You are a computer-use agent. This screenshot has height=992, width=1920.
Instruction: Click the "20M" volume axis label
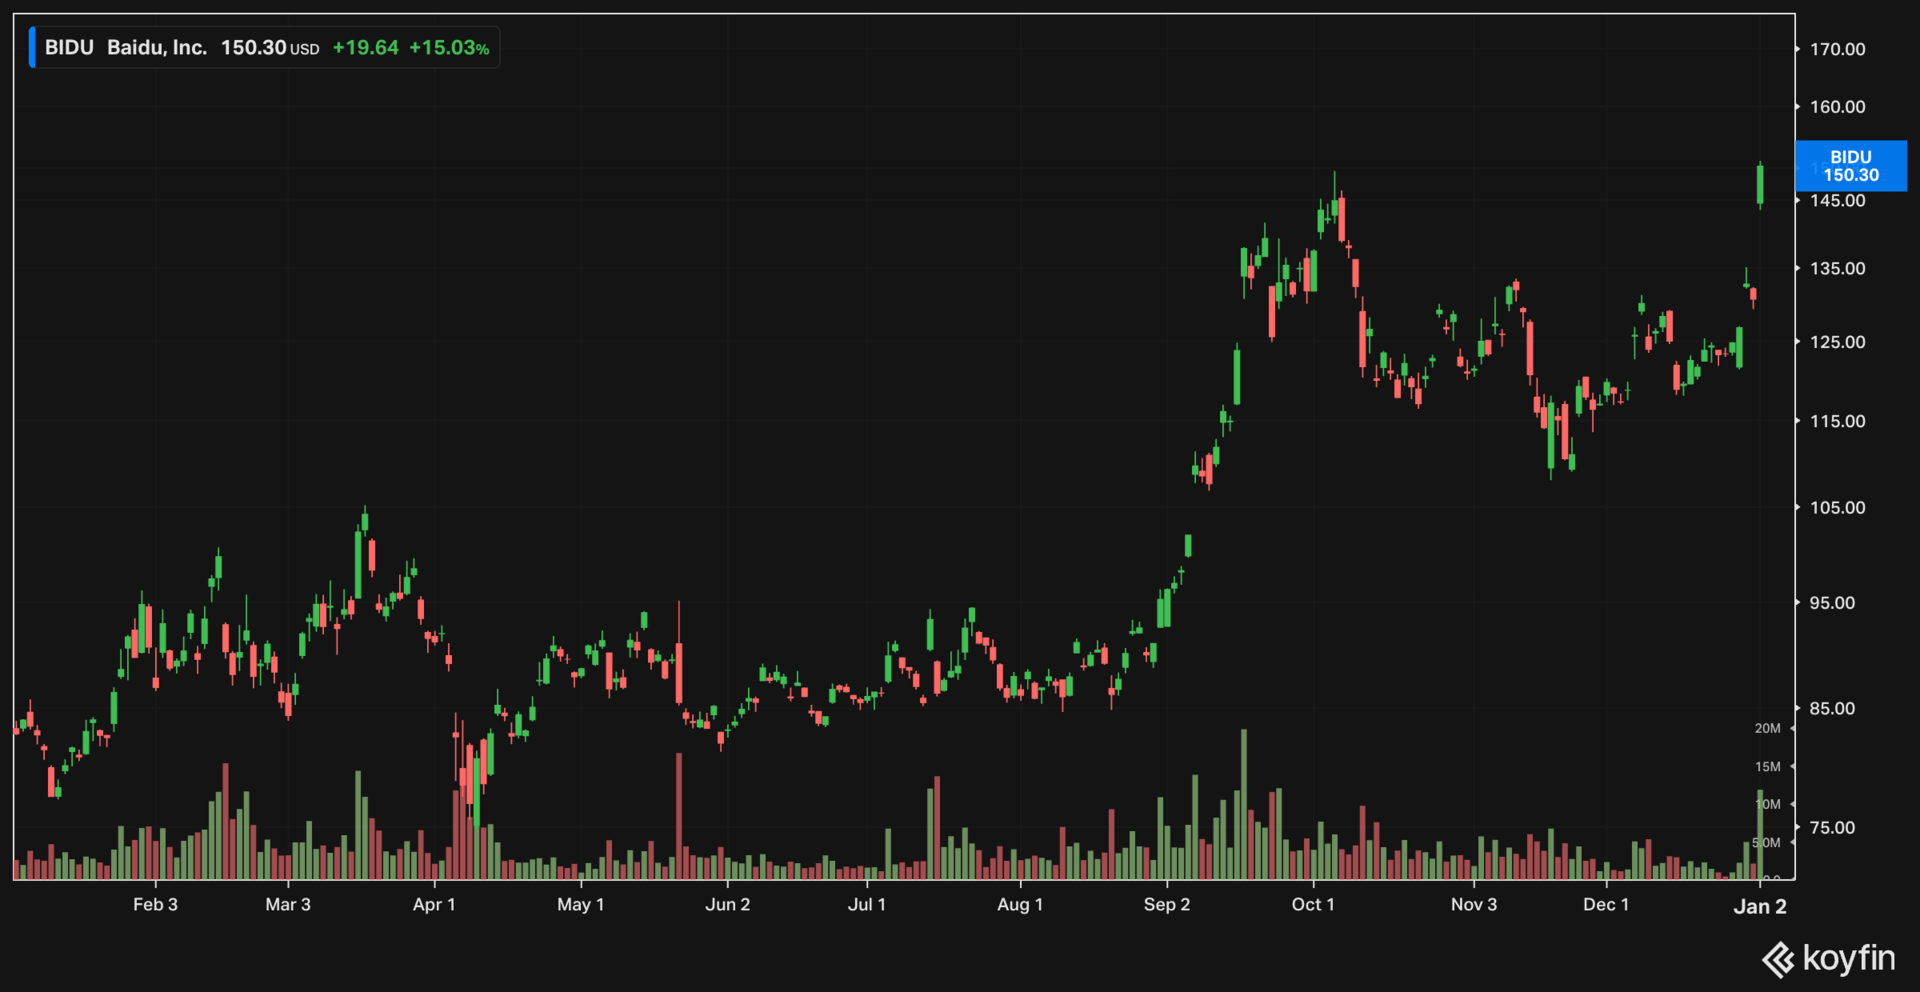1767,729
